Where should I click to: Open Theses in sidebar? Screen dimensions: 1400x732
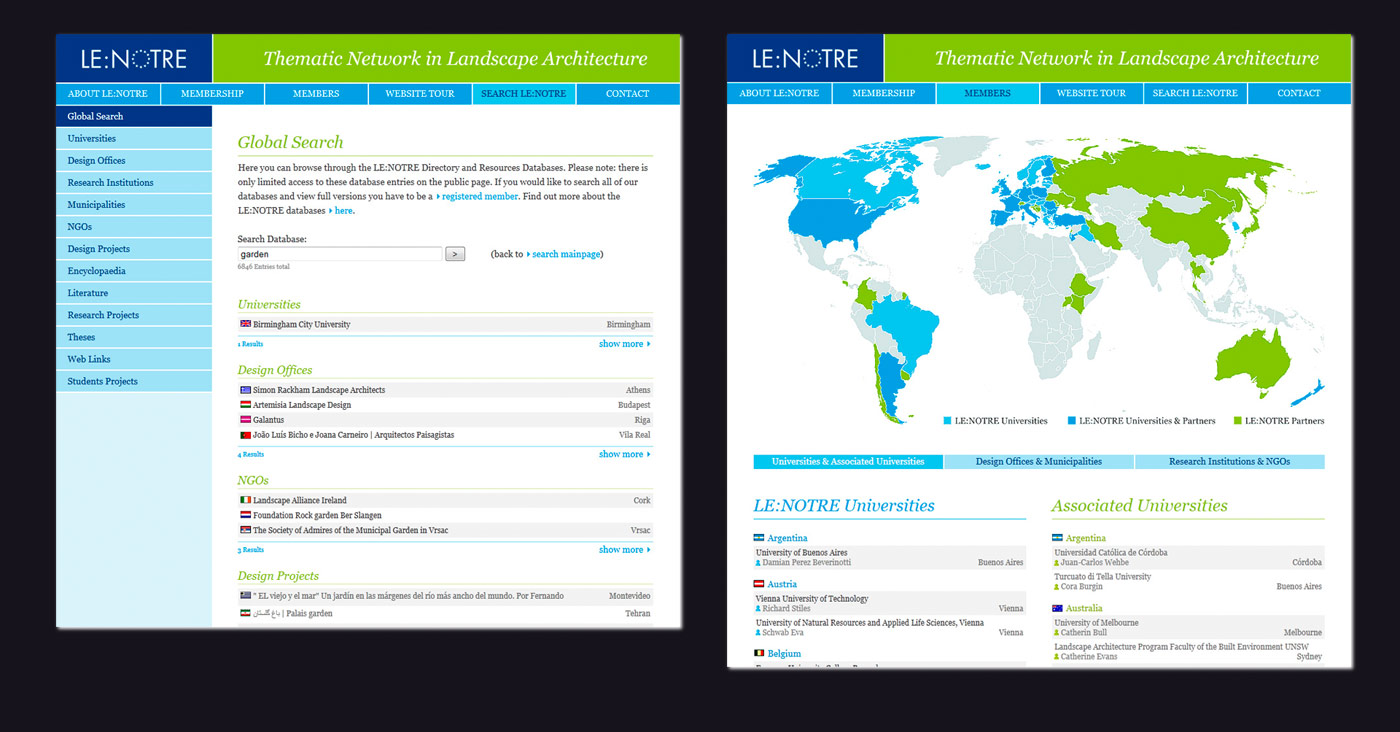[134, 337]
